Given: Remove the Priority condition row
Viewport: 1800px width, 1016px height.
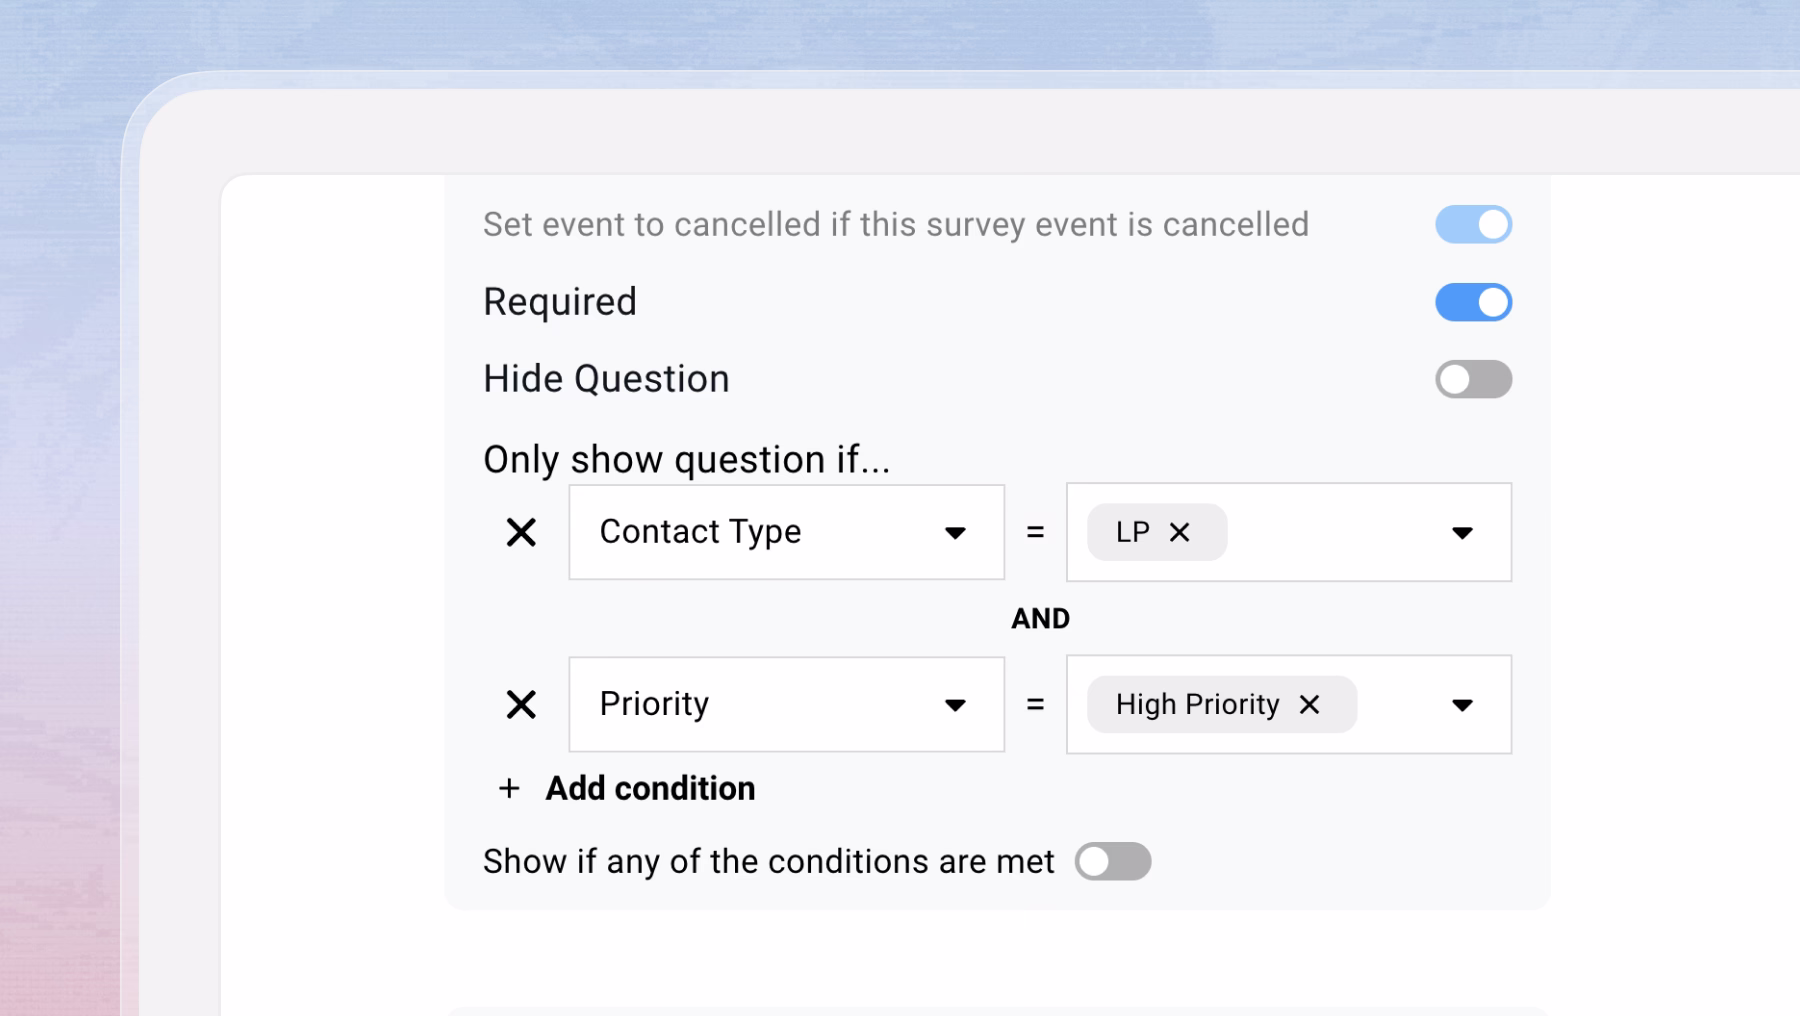Looking at the screenshot, I should pyautogui.click(x=521, y=705).
